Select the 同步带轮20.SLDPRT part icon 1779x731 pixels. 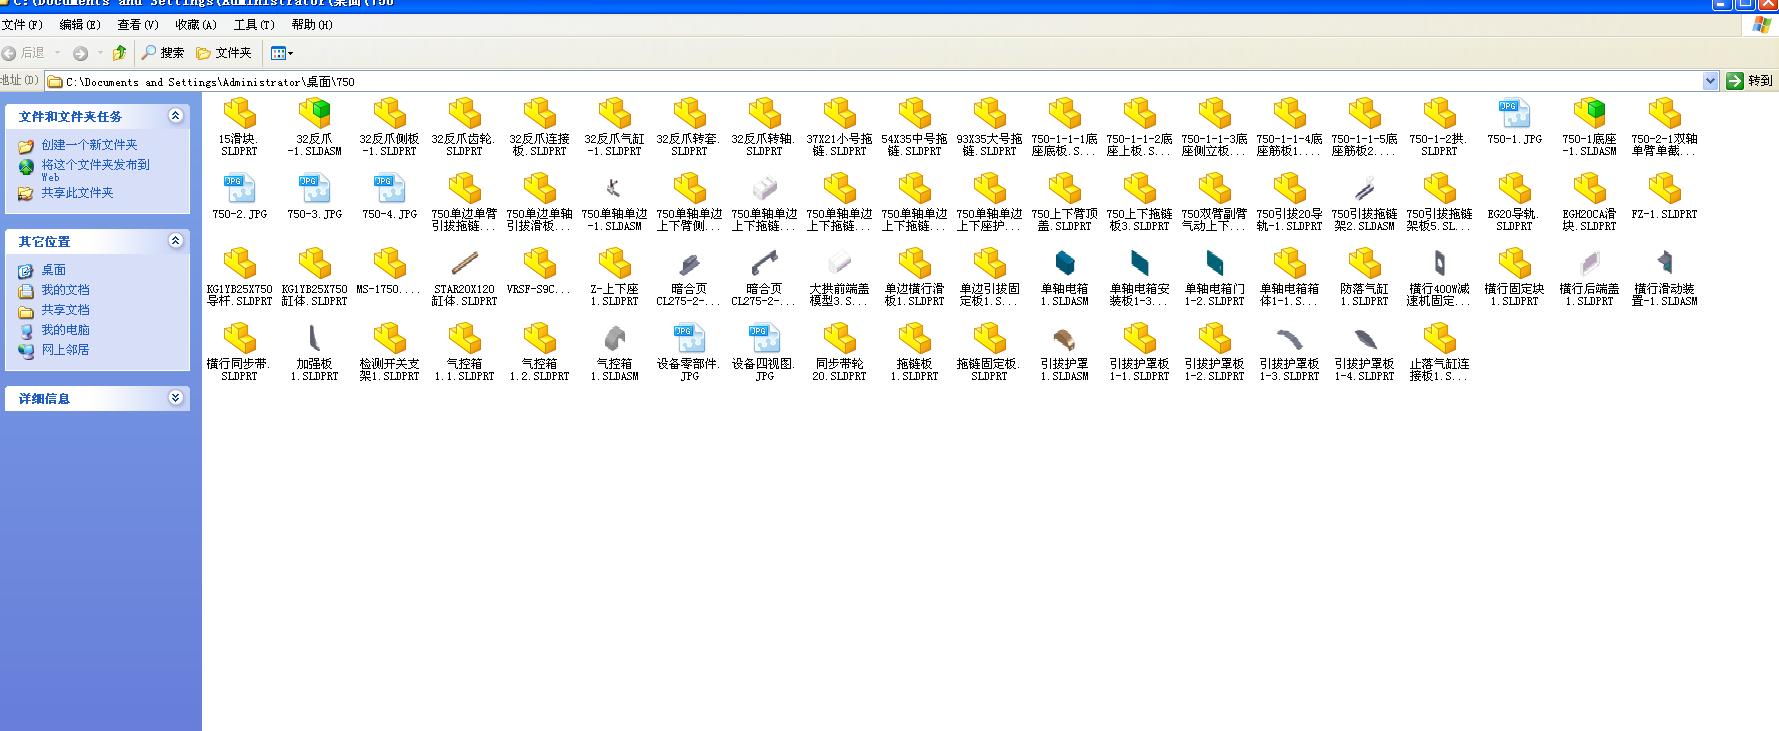tap(839, 338)
